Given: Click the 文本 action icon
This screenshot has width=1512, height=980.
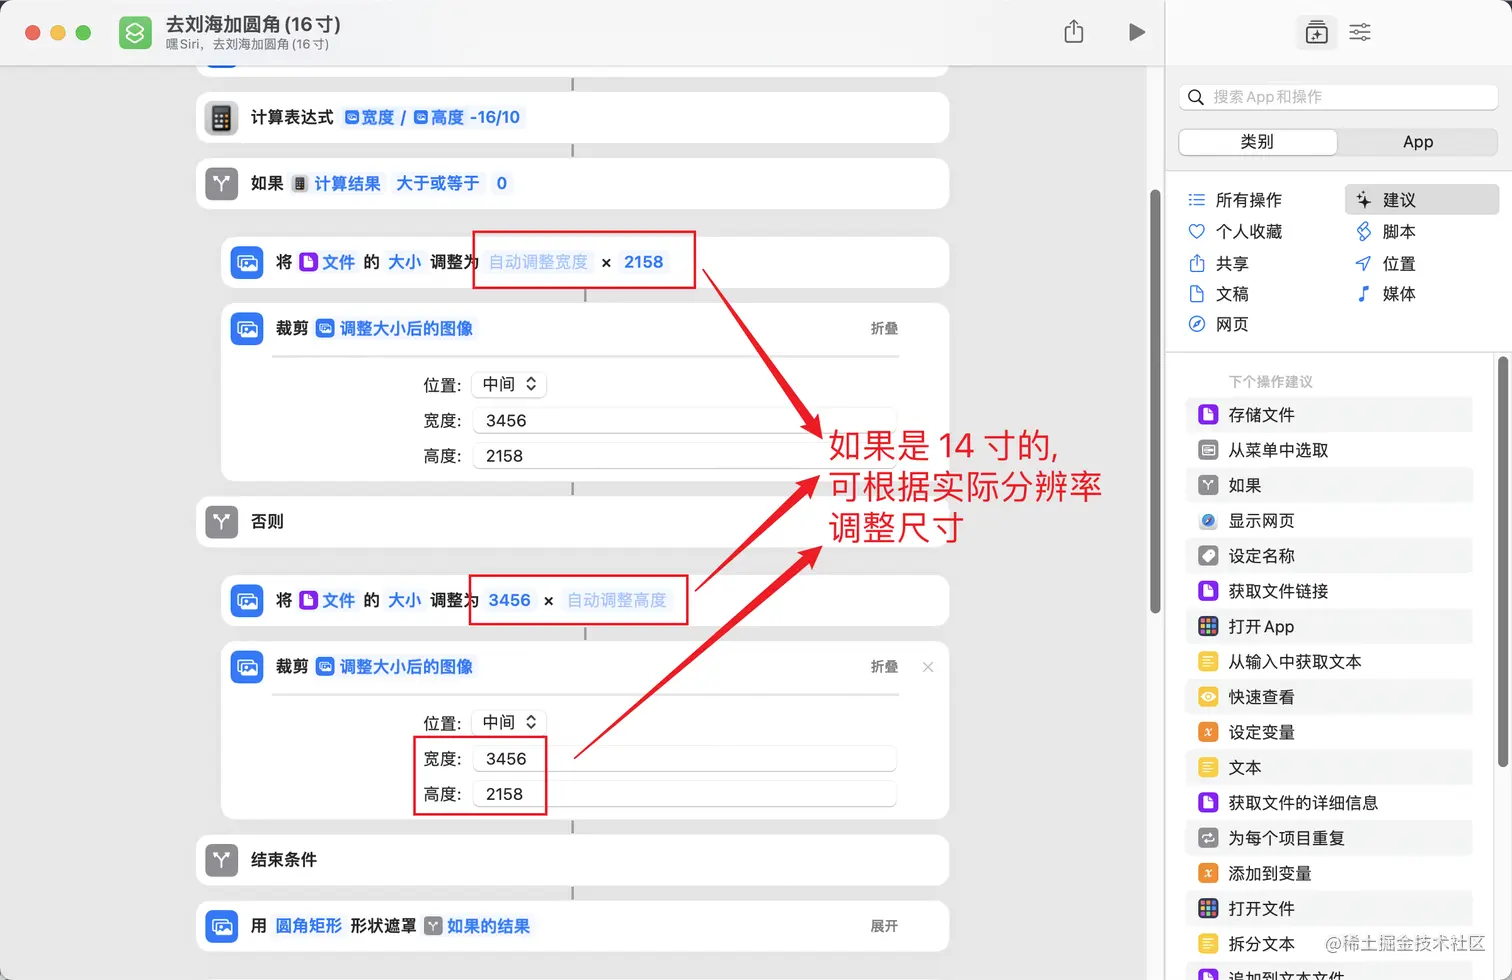Looking at the screenshot, I should [1208, 767].
